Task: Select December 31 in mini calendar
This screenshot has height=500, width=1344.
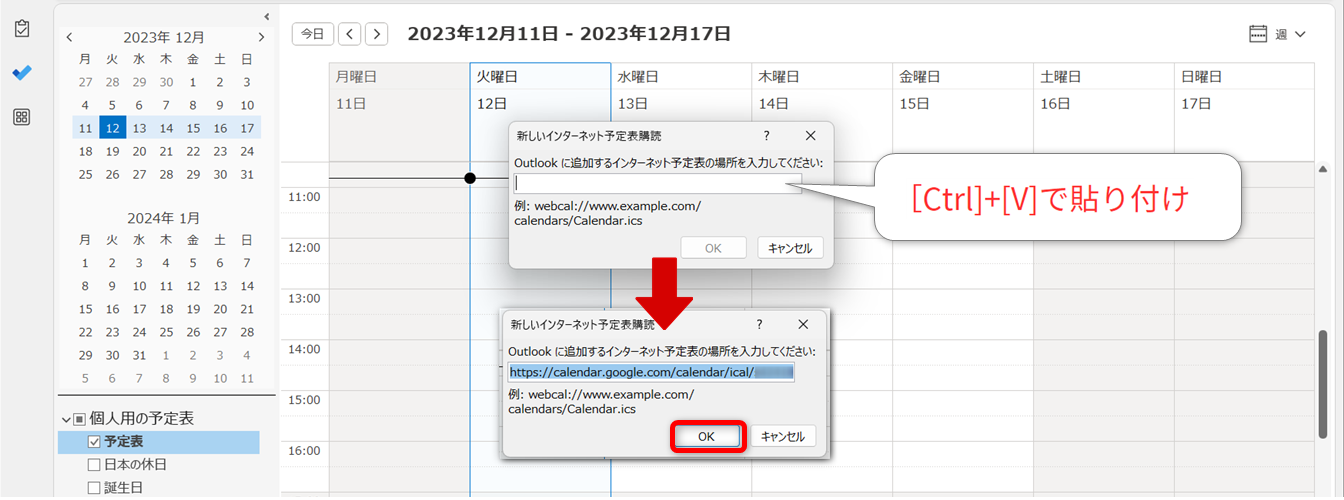Action: coord(247,174)
